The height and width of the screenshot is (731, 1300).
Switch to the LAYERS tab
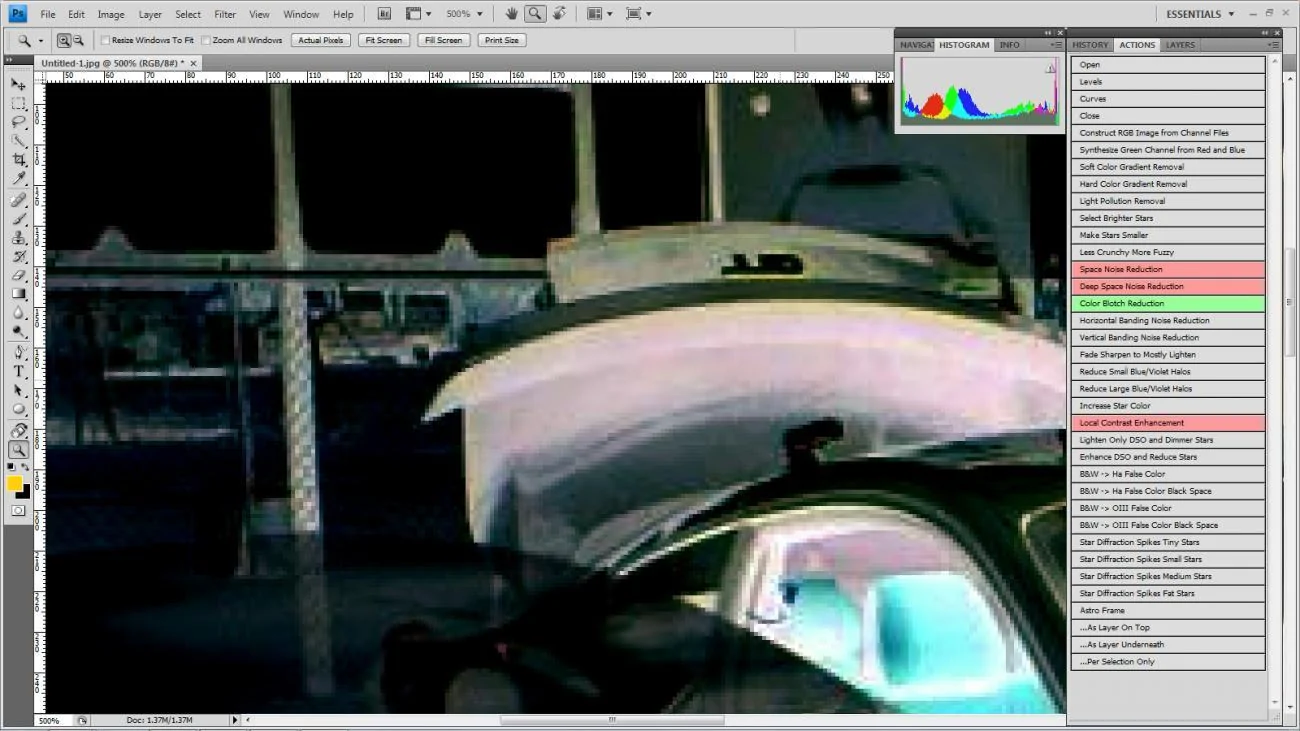pyautogui.click(x=1180, y=45)
